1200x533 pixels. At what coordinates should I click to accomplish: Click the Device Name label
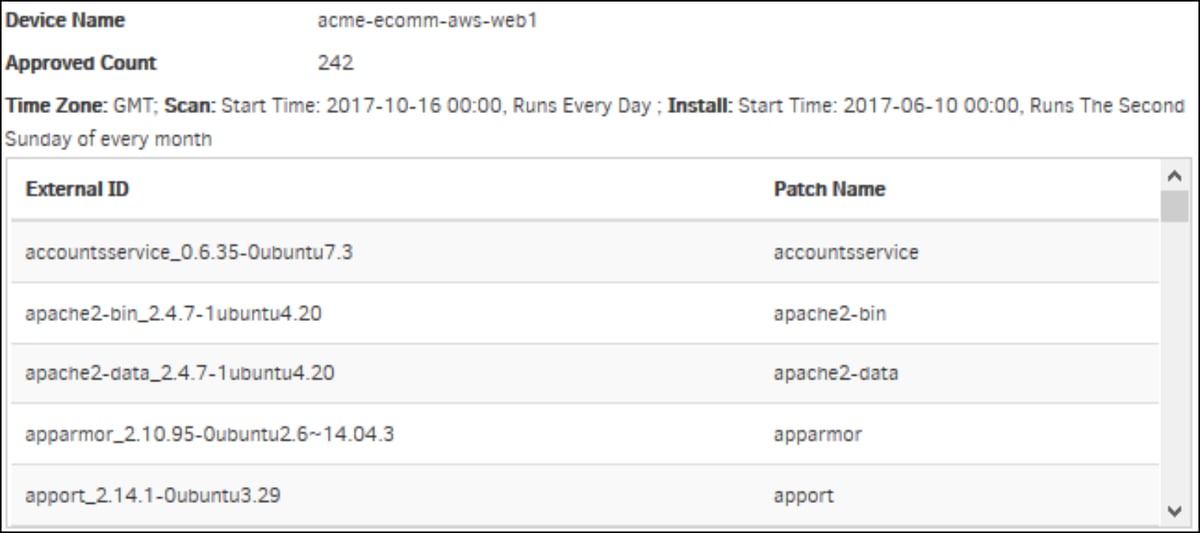coord(66,21)
